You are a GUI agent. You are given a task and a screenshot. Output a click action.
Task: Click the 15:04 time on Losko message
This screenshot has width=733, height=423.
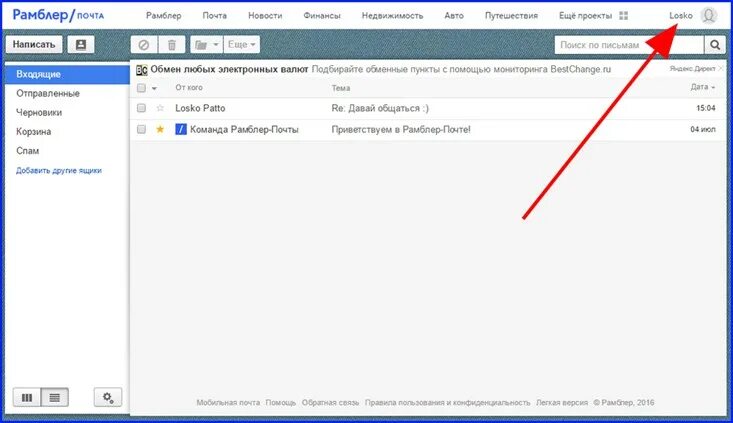pyautogui.click(x=706, y=108)
